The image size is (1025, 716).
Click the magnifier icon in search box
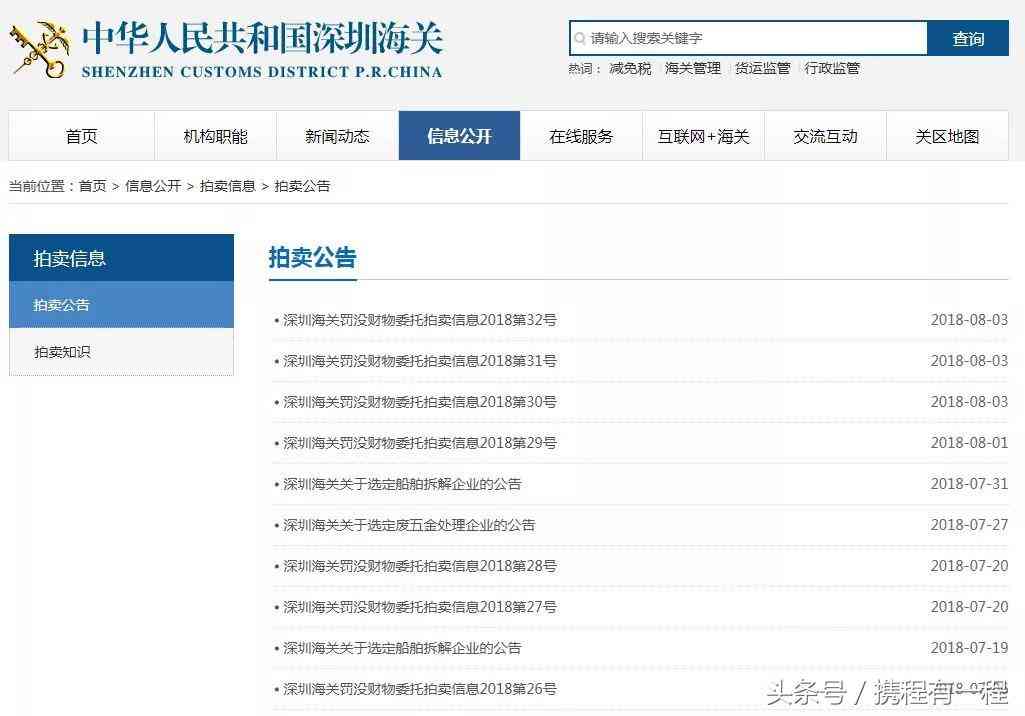pos(580,39)
